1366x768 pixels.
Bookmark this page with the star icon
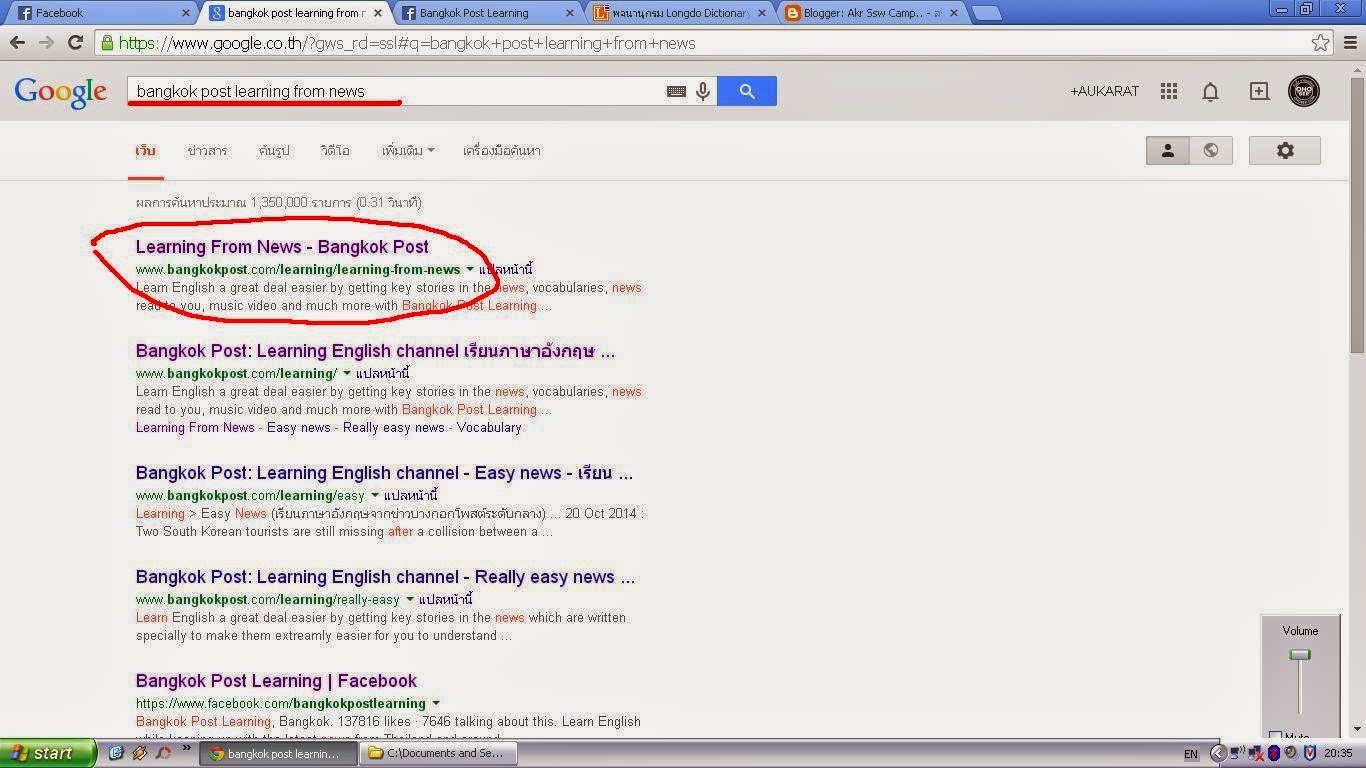(x=1321, y=43)
